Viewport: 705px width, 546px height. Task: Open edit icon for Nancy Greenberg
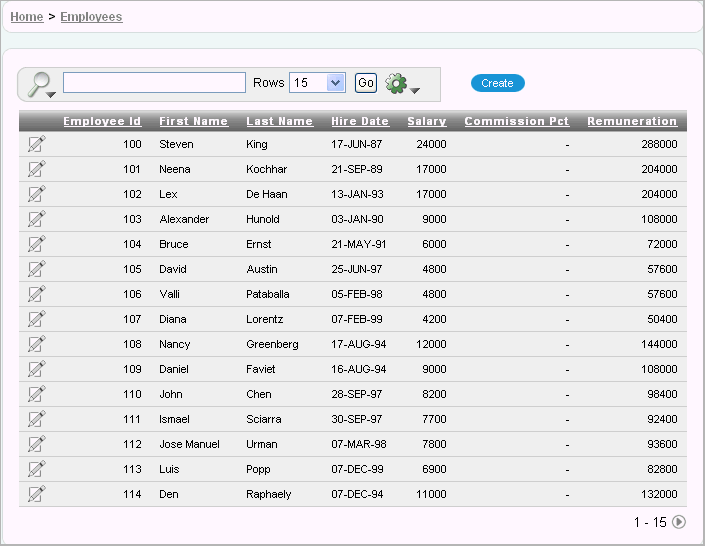tap(37, 344)
